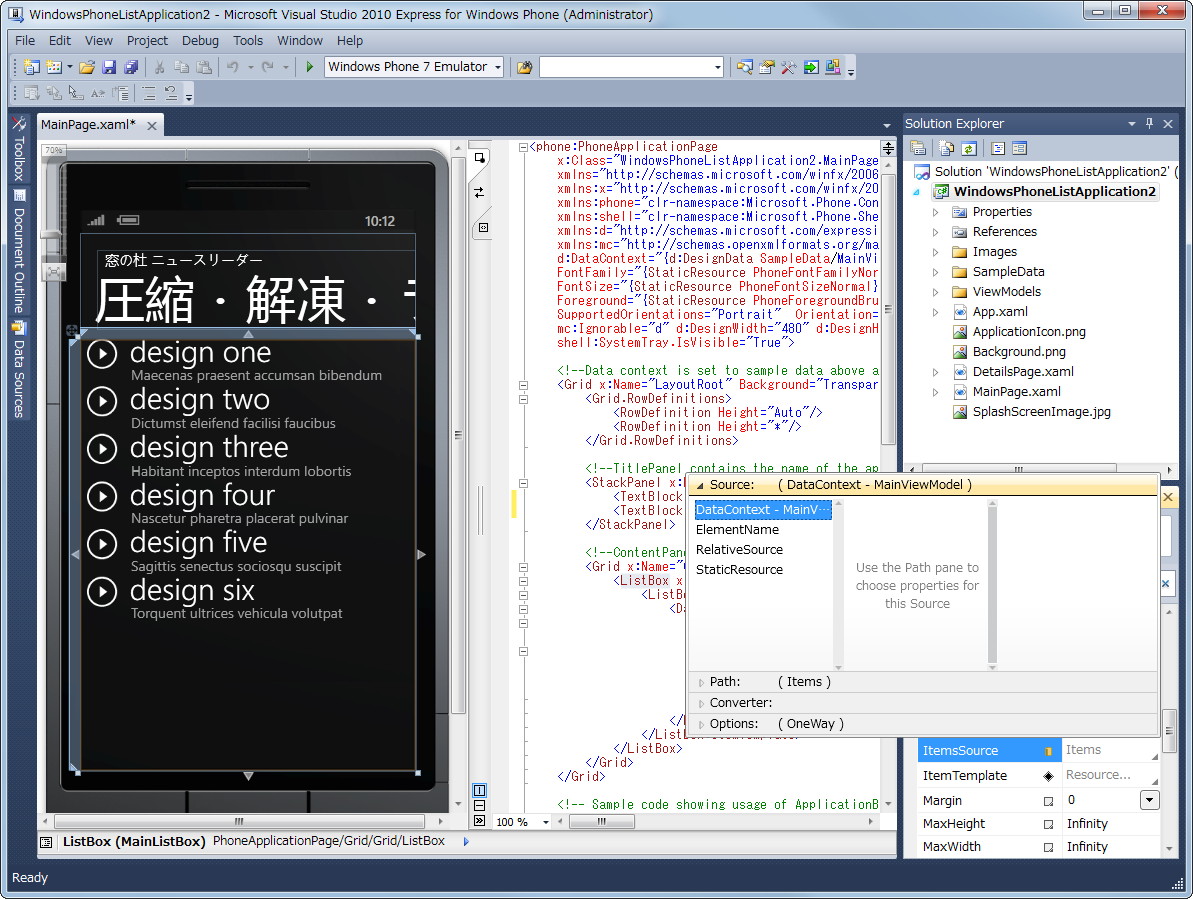1193x899 pixels.
Task: Open the Properties Window toolbar icon
Action: [x=766, y=67]
